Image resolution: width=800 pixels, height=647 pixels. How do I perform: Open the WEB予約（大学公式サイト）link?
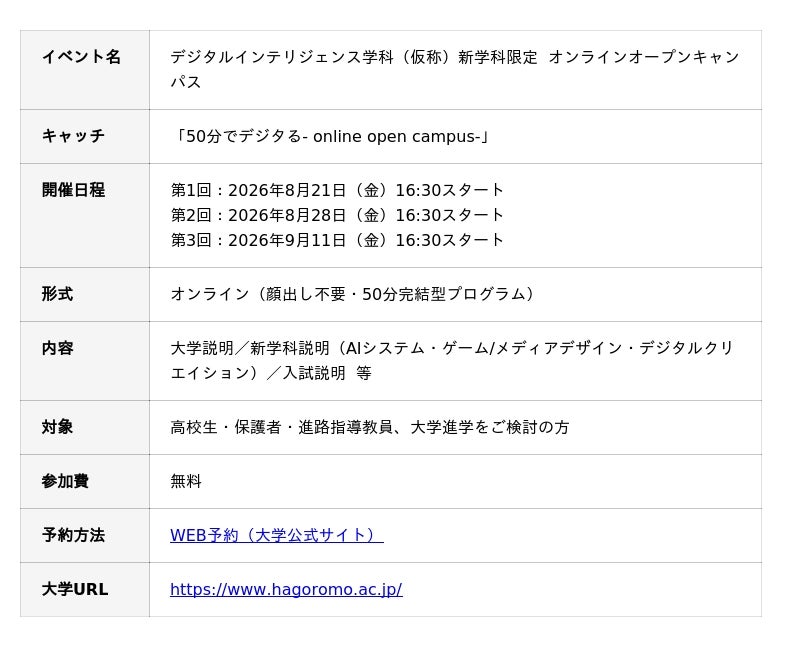pos(277,535)
